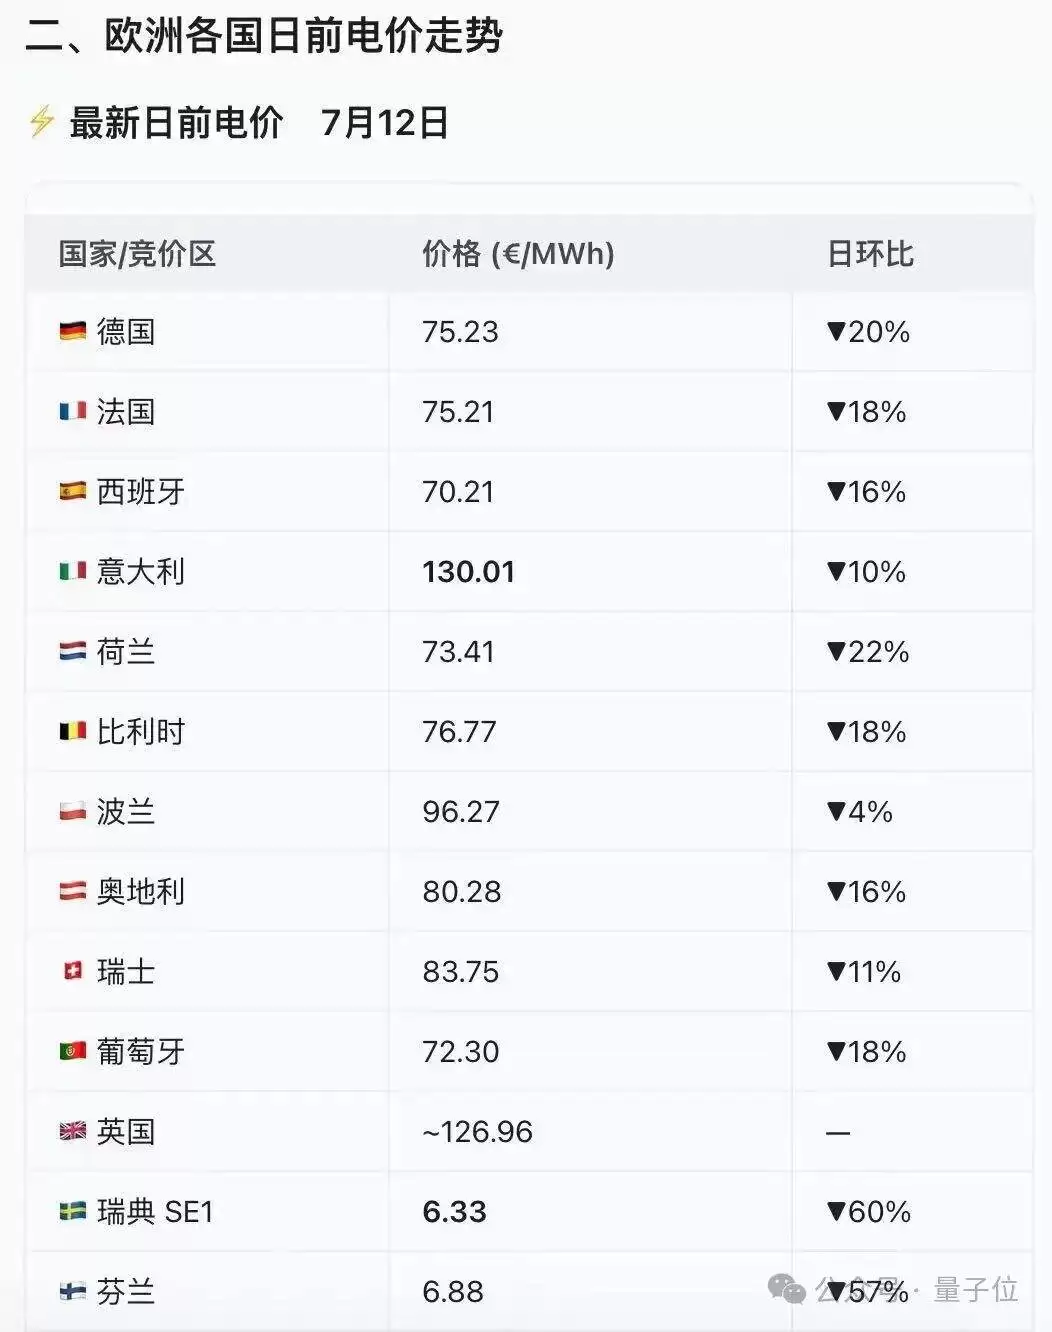Click the Swiss flag icon
Viewport: 1052px width, 1332px height.
point(73,971)
